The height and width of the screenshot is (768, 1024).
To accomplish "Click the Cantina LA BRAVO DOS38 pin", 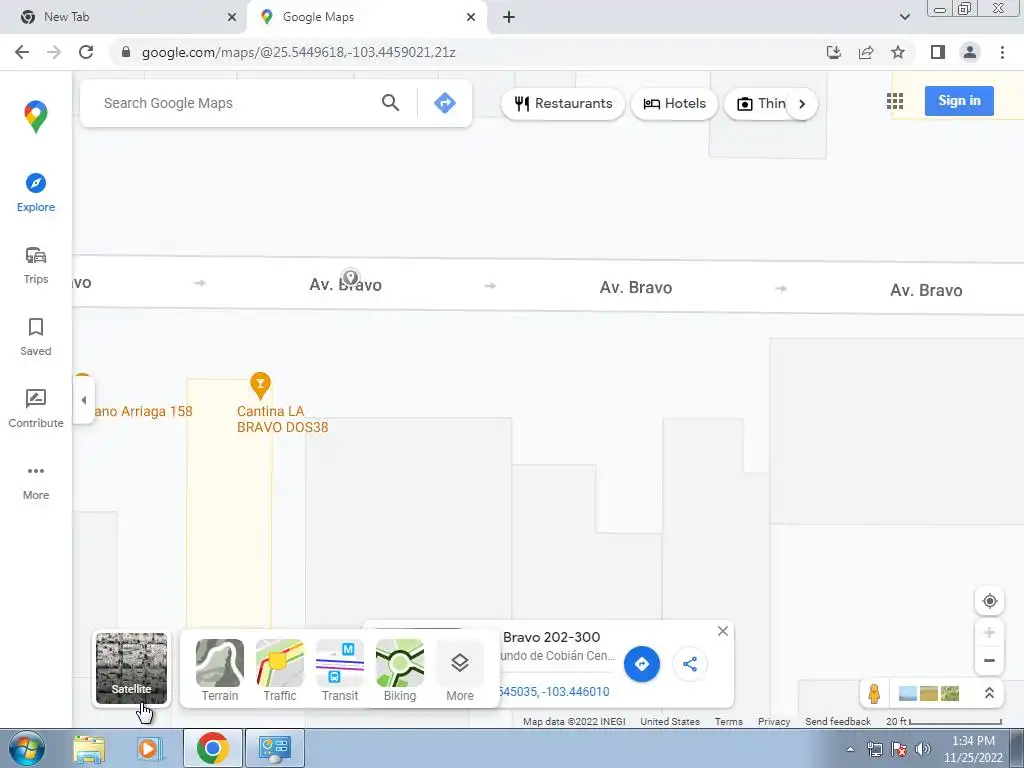I will pos(260,385).
